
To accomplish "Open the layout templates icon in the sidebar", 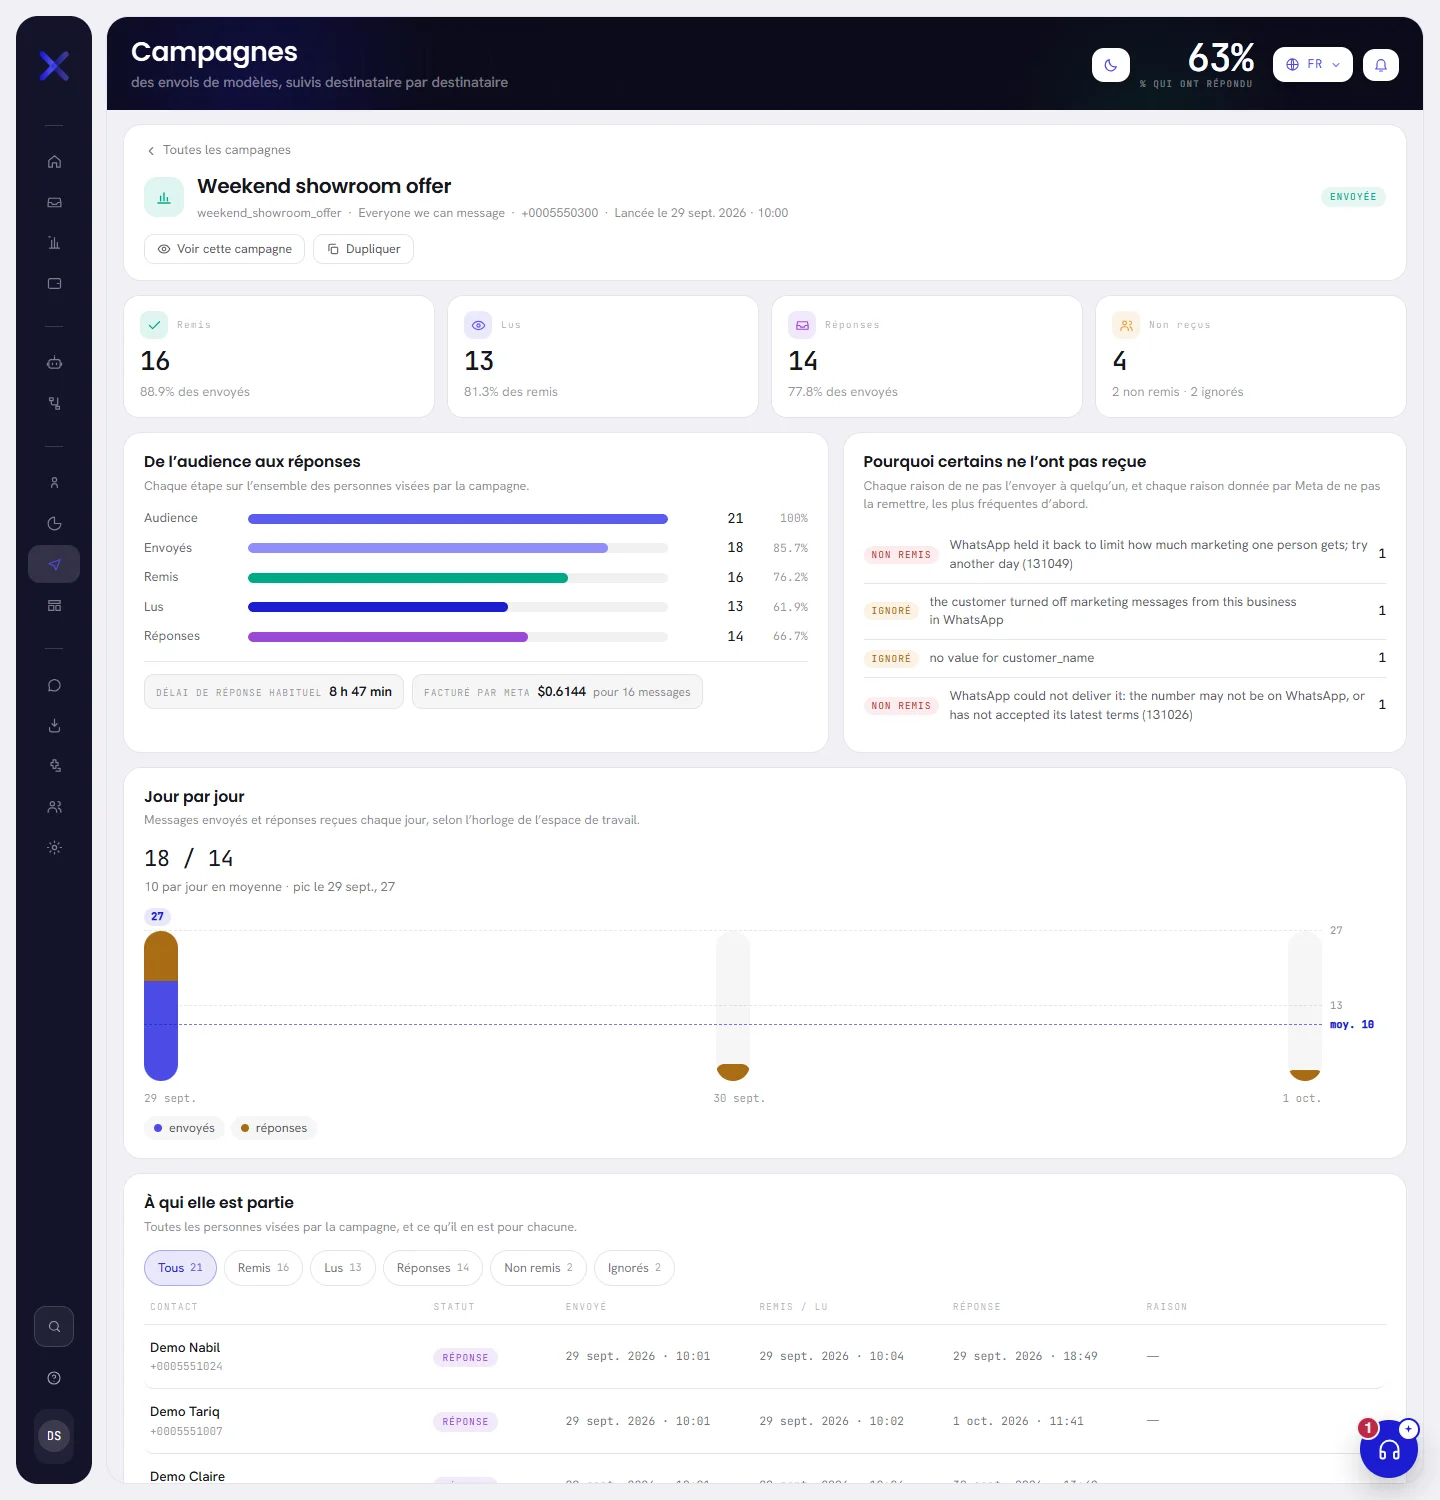I will pos(54,606).
